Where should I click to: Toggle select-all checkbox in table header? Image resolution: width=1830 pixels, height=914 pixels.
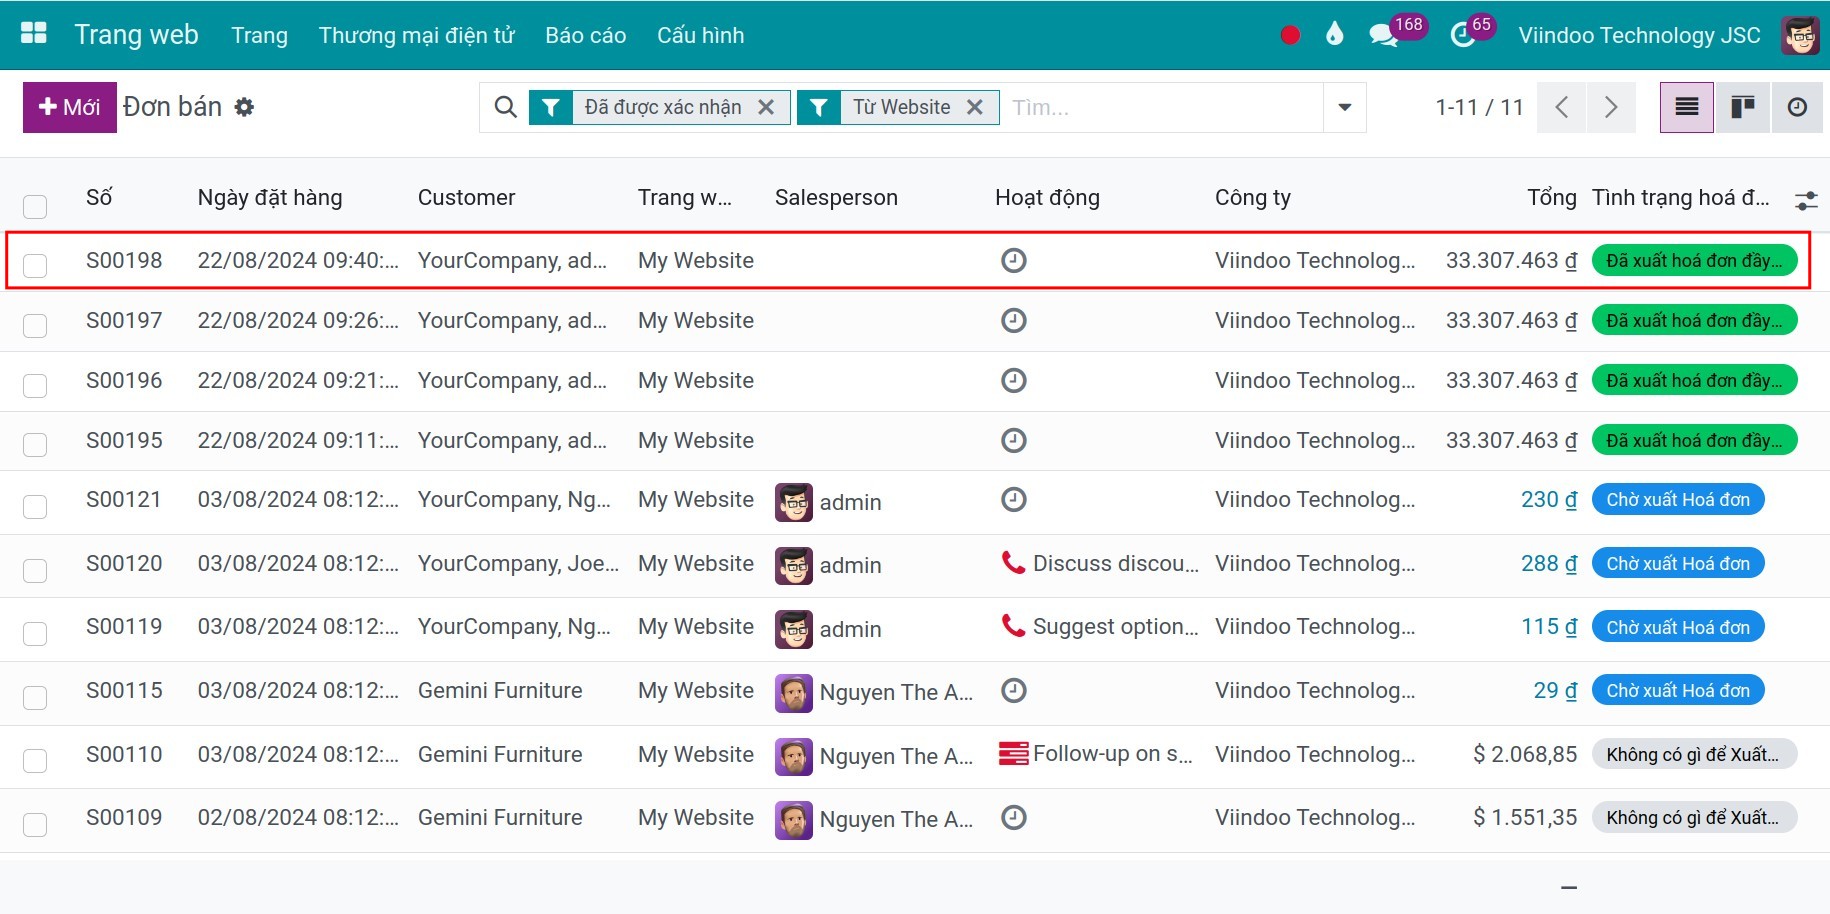pos(35,207)
